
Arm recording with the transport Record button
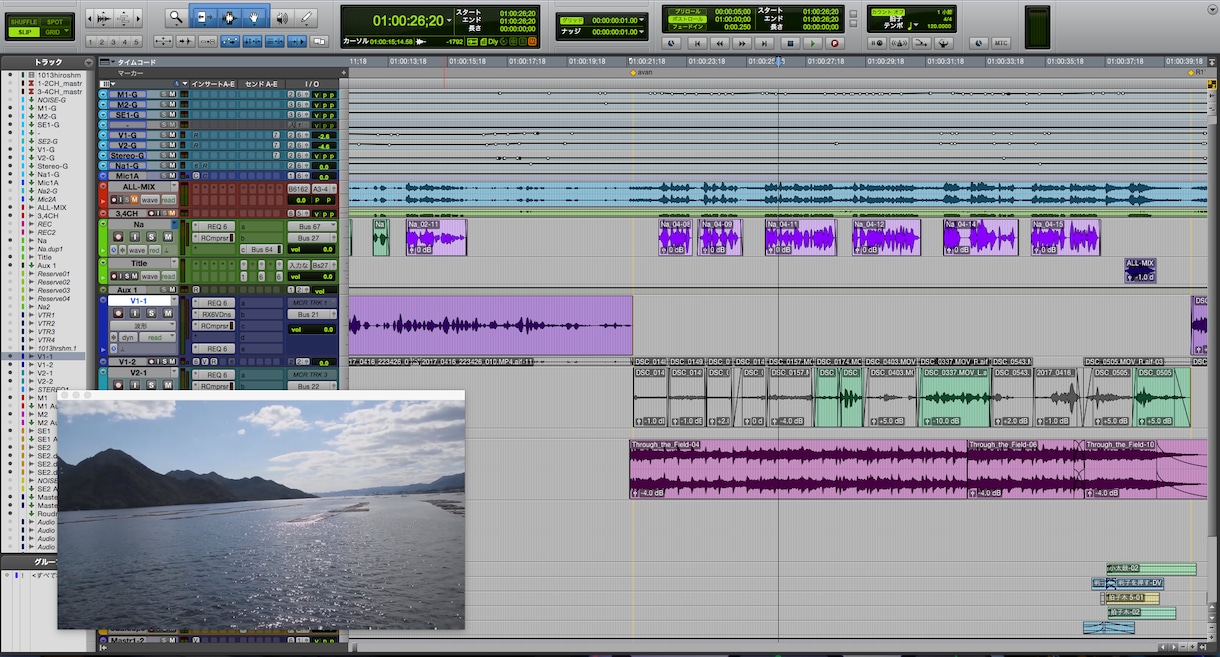pyautogui.click(x=835, y=43)
